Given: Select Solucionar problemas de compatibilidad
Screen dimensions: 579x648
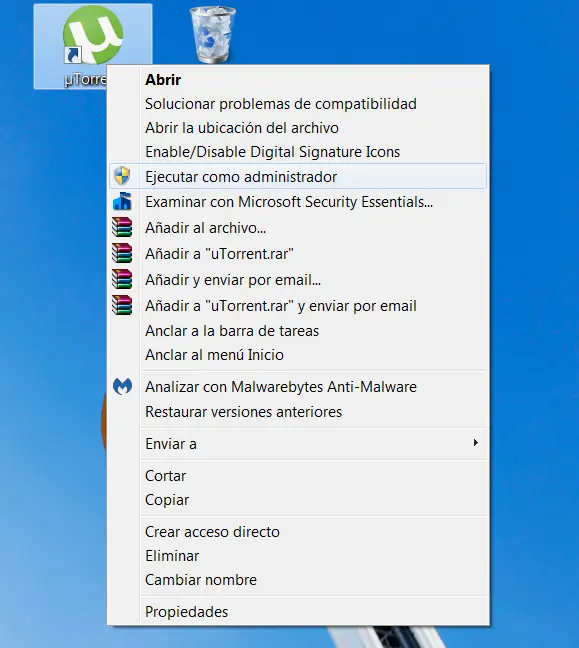Looking at the screenshot, I should tap(298, 104).
